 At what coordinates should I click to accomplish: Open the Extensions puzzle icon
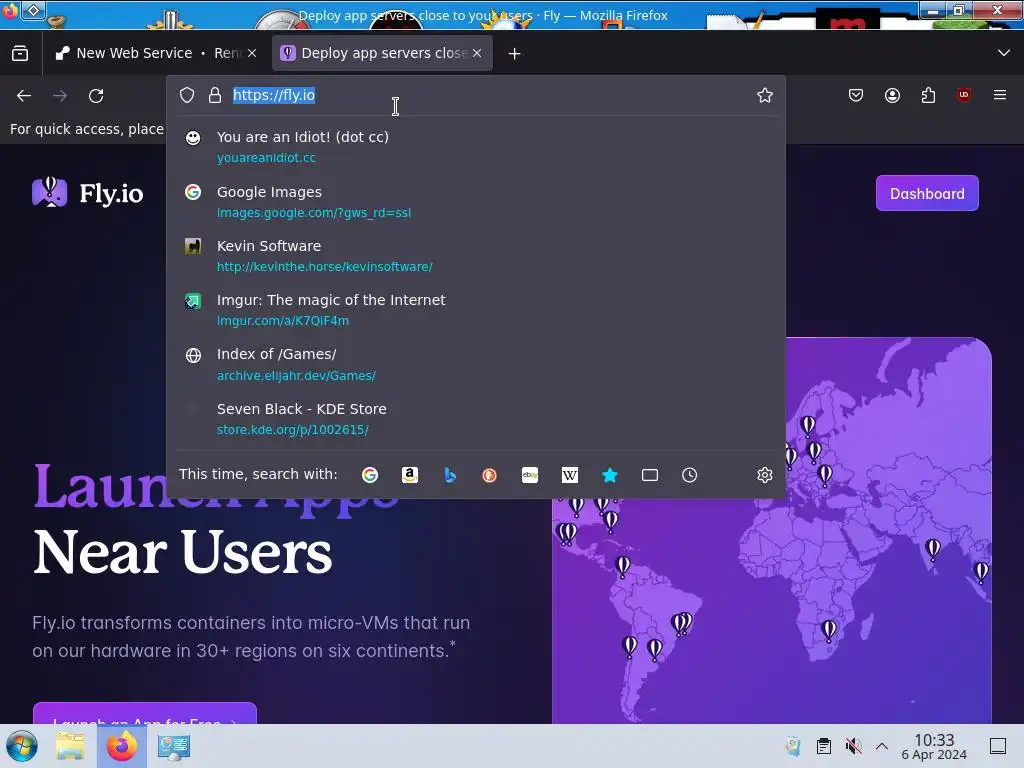928,95
